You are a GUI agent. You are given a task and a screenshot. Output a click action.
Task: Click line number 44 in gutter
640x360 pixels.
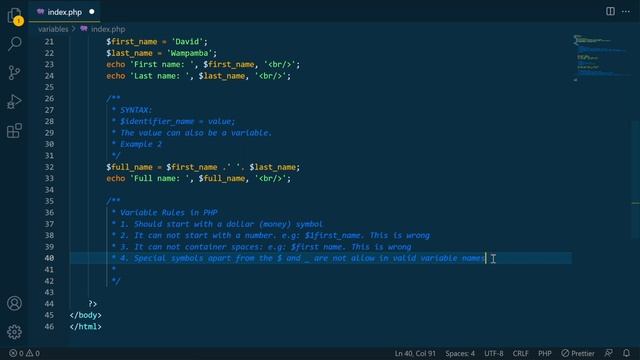49,304
